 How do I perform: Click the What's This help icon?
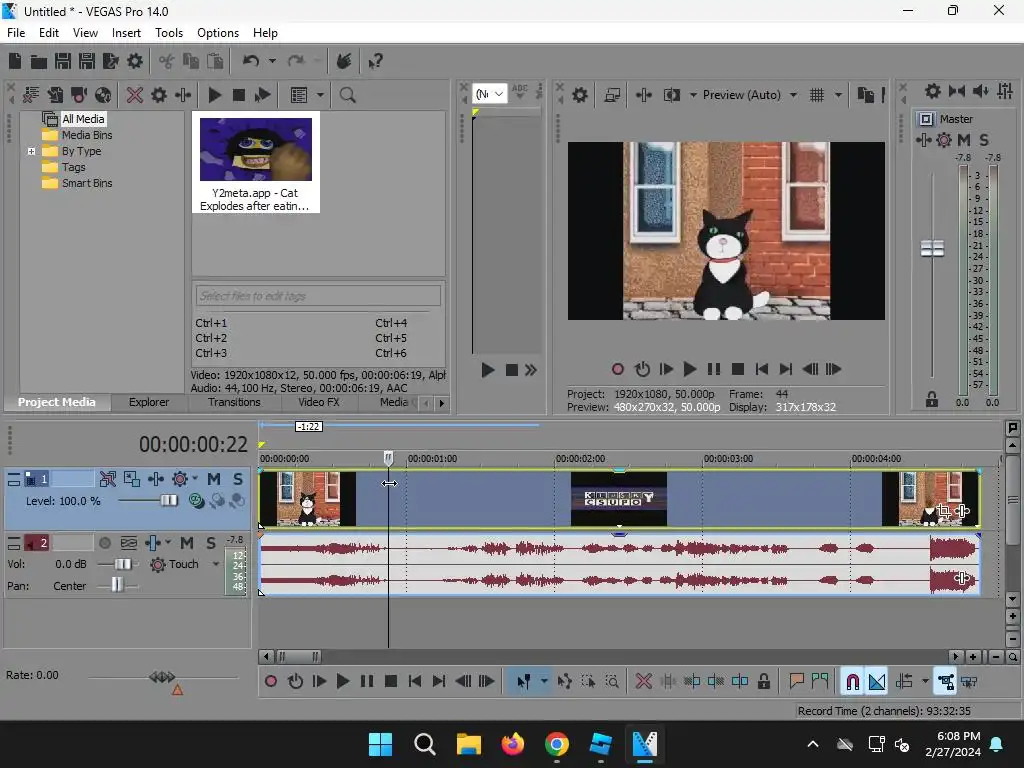[375, 61]
